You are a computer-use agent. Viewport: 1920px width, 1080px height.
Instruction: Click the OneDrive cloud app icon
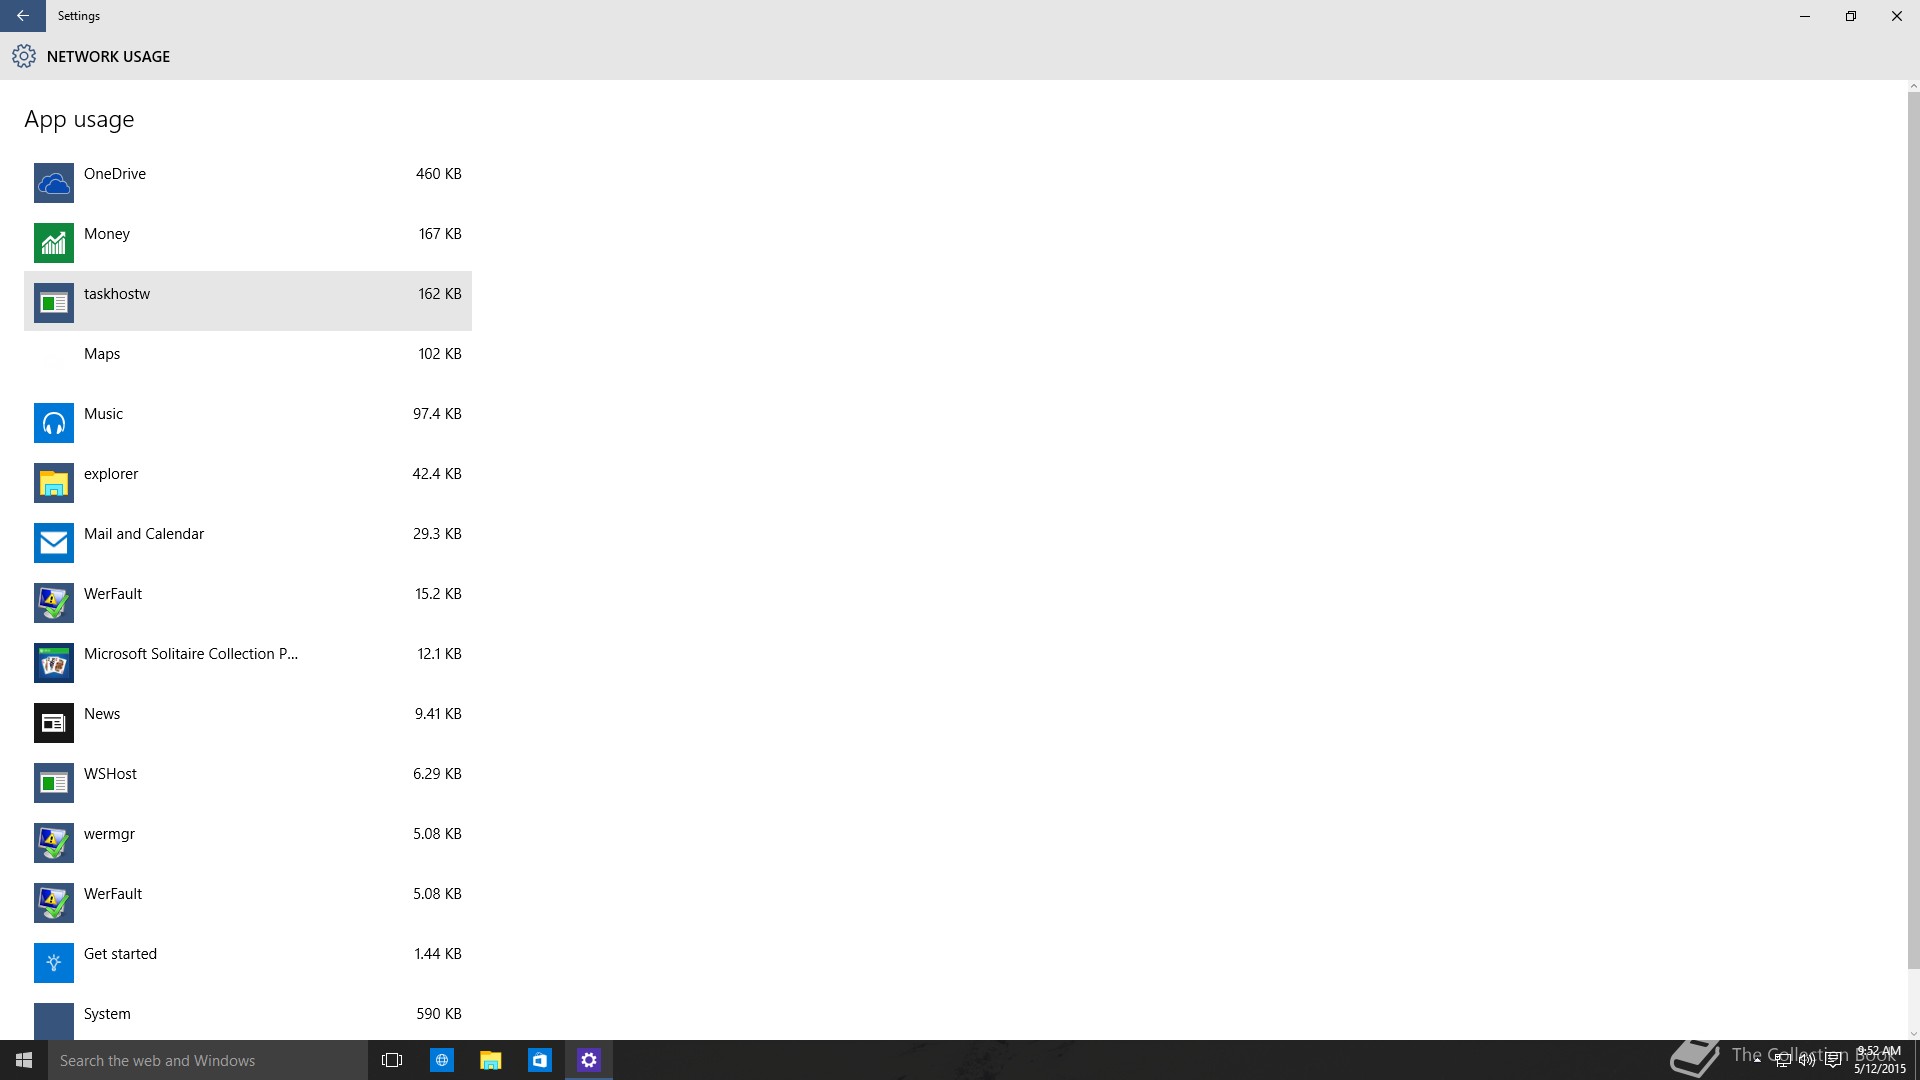(x=54, y=183)
